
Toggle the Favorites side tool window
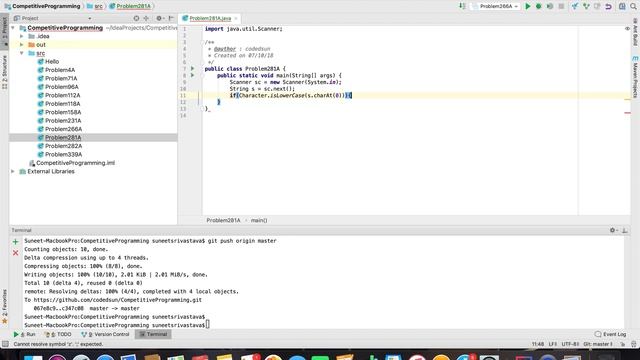4,306
